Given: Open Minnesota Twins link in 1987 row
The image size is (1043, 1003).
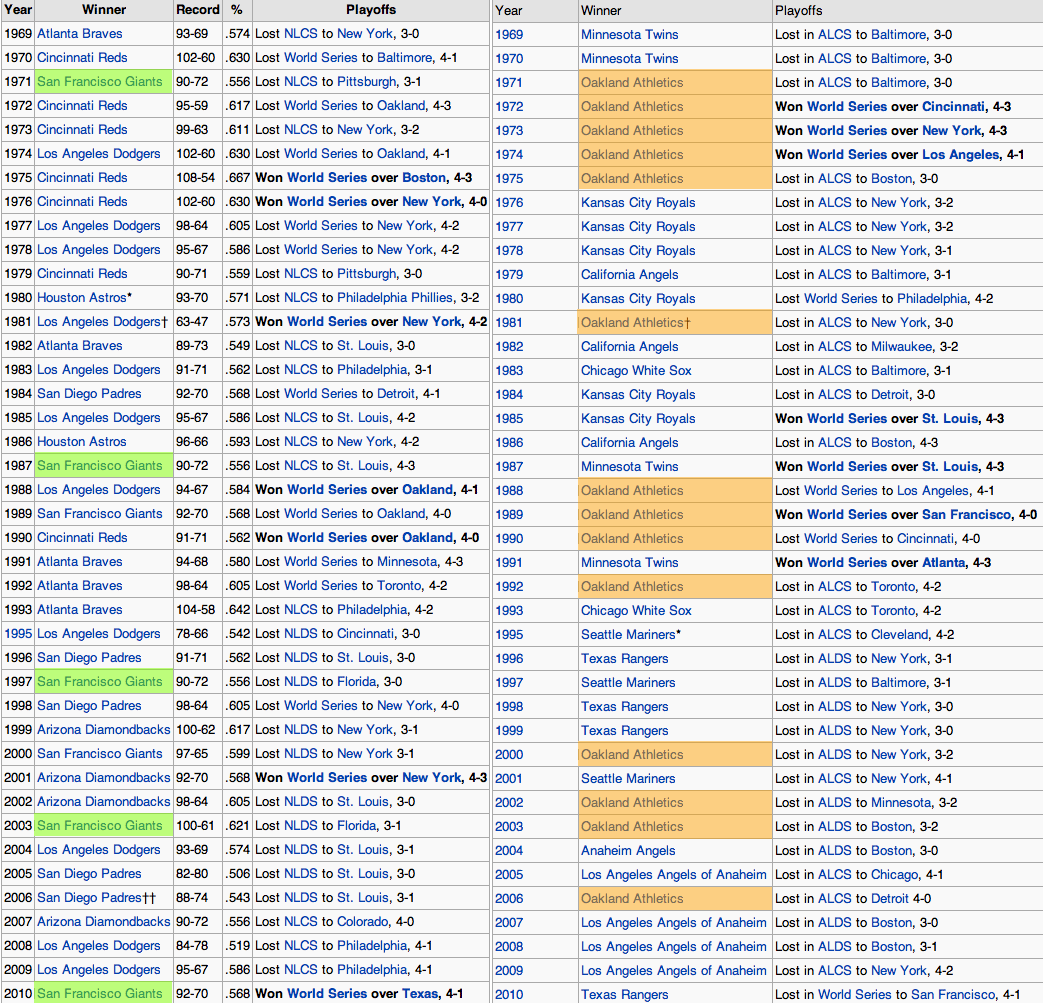Looking at the screenshot, I should pyautogui.click(x=629, y=467).
